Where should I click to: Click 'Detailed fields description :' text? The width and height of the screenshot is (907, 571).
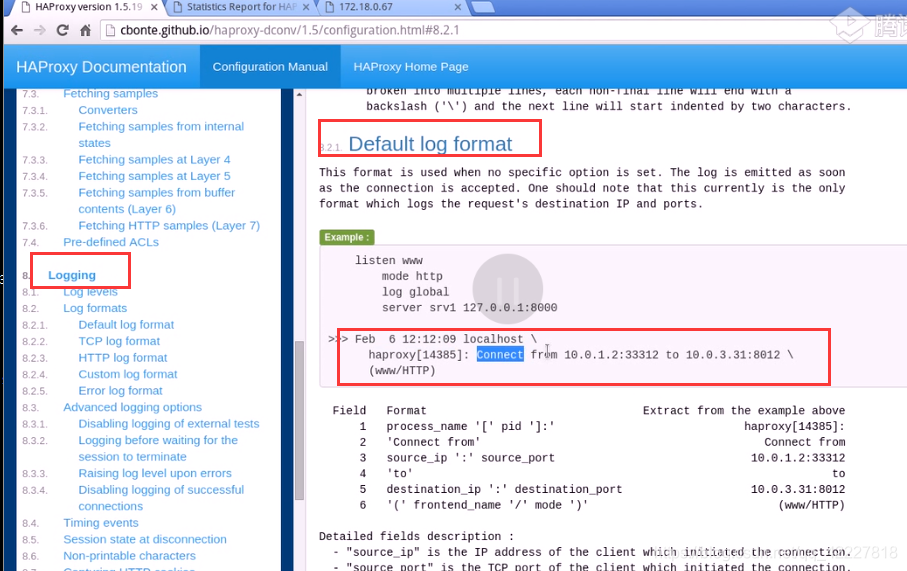[416, 536]
